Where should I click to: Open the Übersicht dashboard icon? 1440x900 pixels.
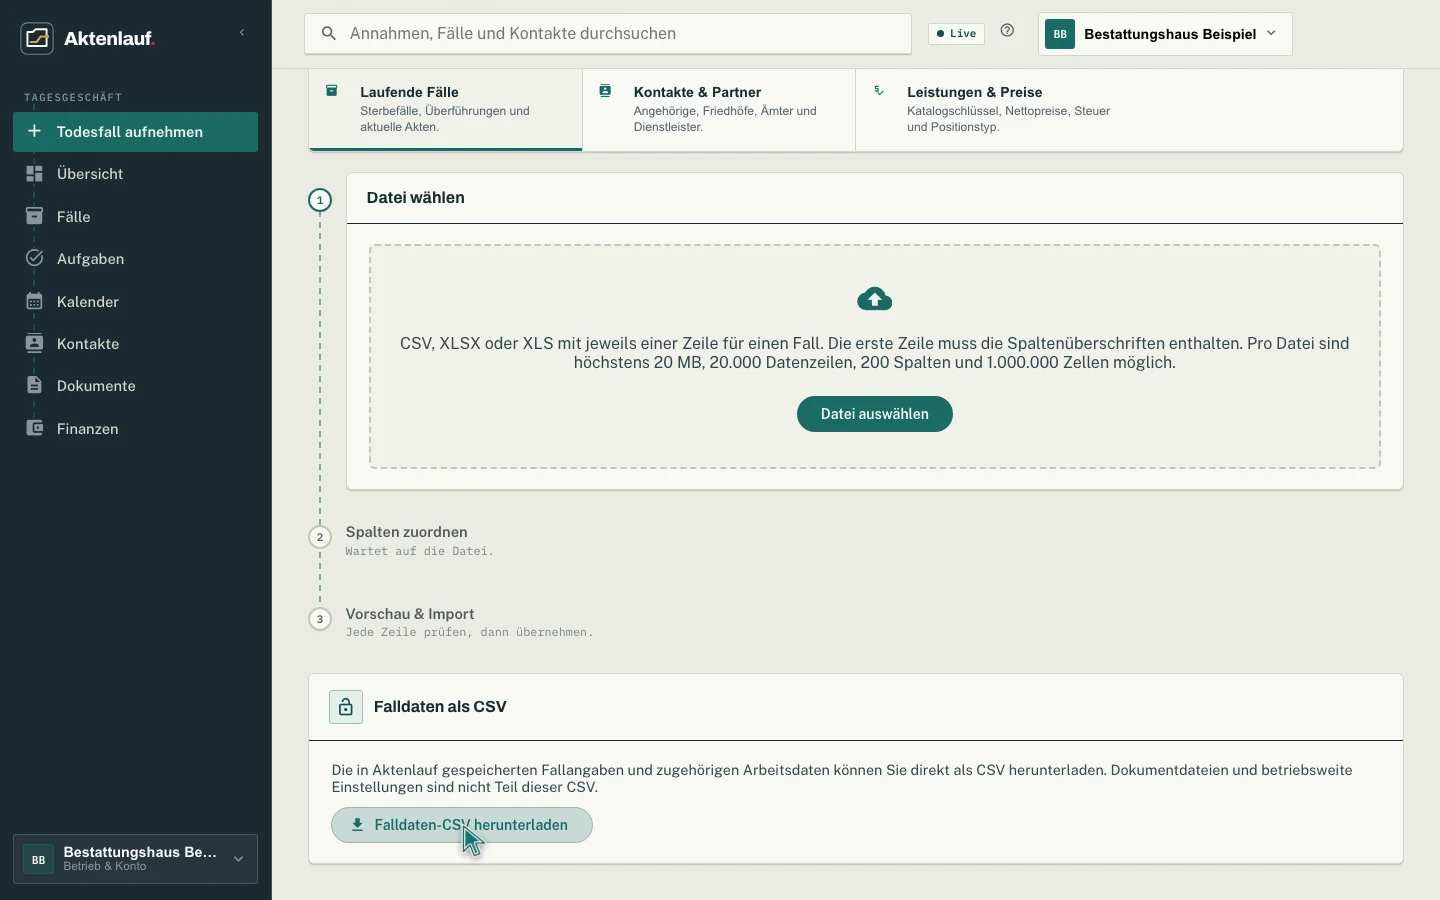pyautogui.click(x=35, y=174)
